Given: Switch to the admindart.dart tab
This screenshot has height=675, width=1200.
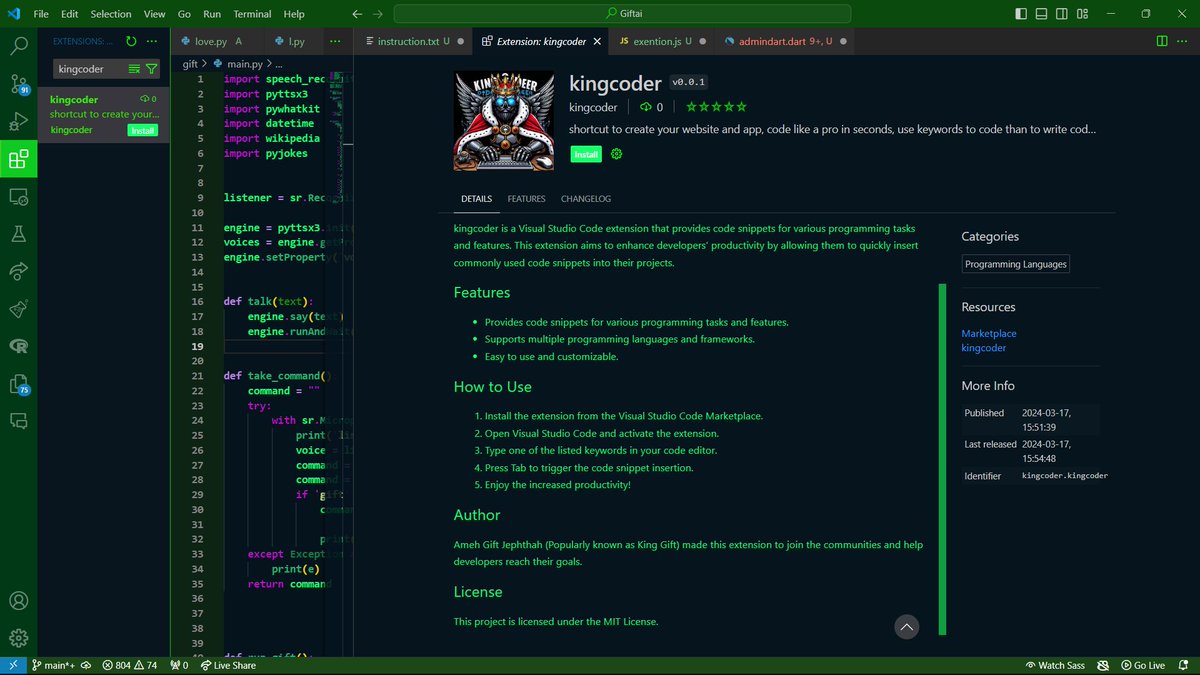Looking at the screenshot, I should (x=785, y=41).
